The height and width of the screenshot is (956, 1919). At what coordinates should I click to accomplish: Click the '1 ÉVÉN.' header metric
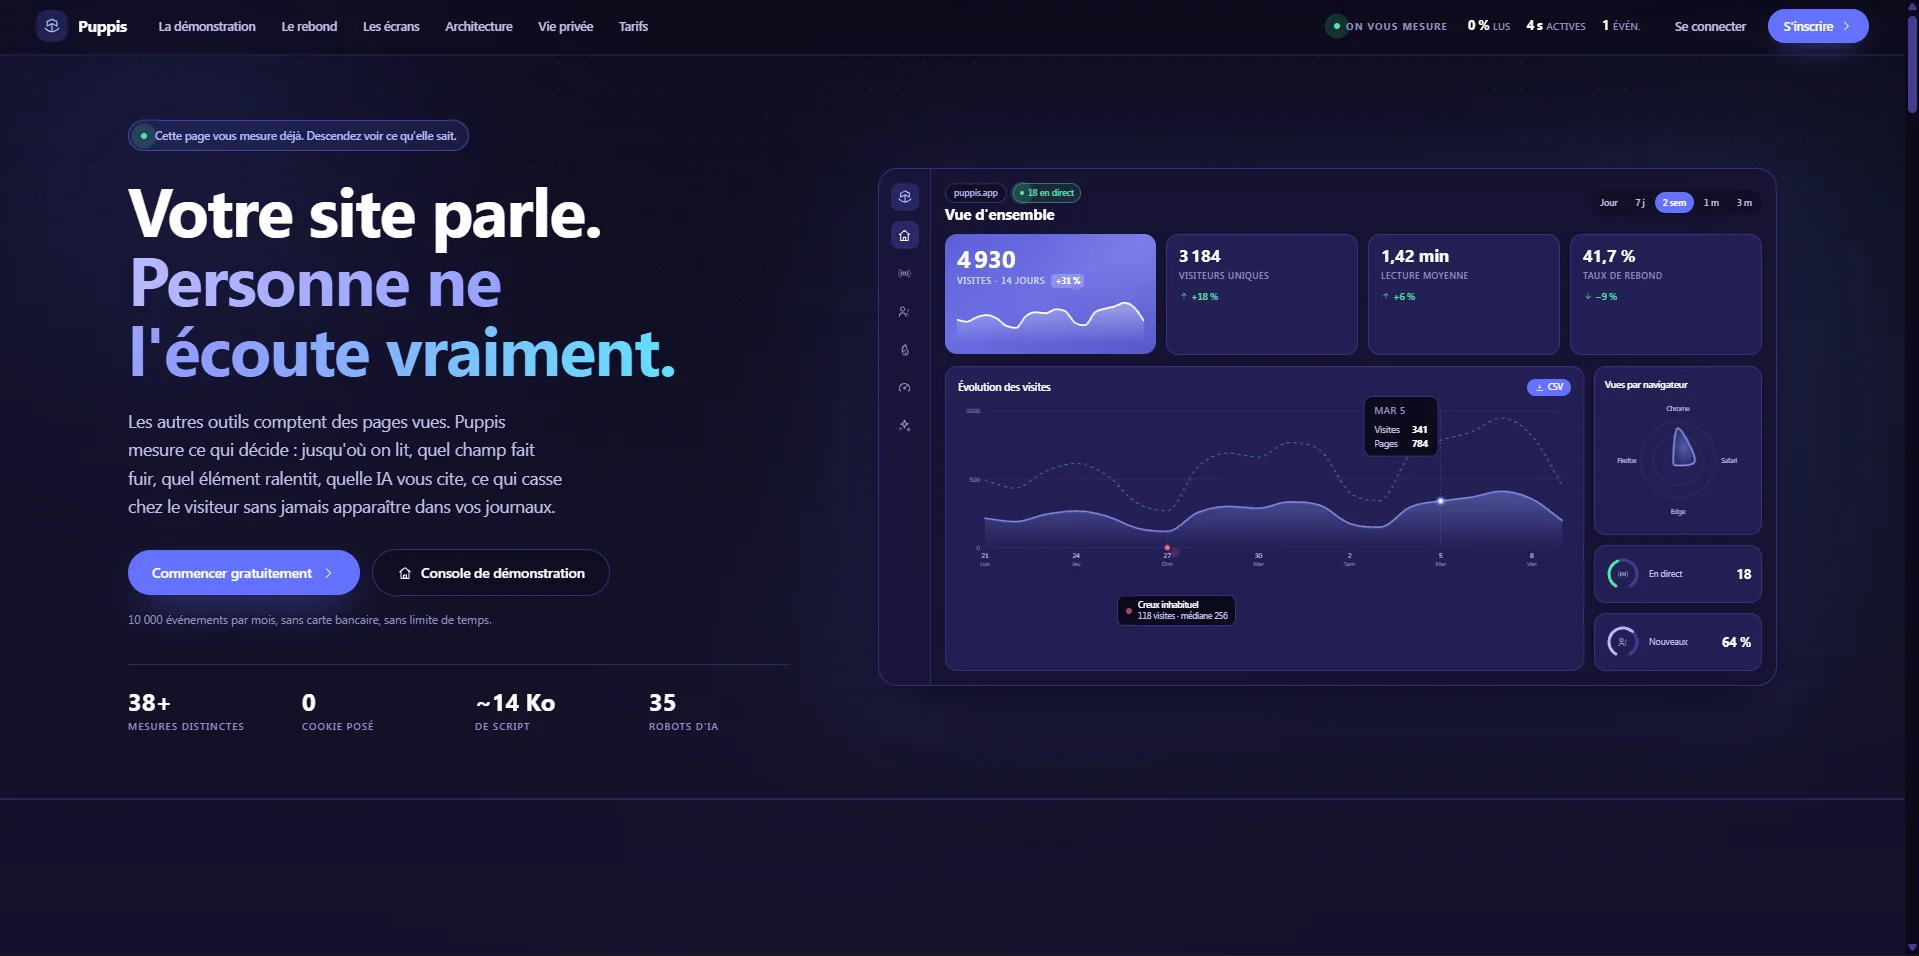[1621, 26]
